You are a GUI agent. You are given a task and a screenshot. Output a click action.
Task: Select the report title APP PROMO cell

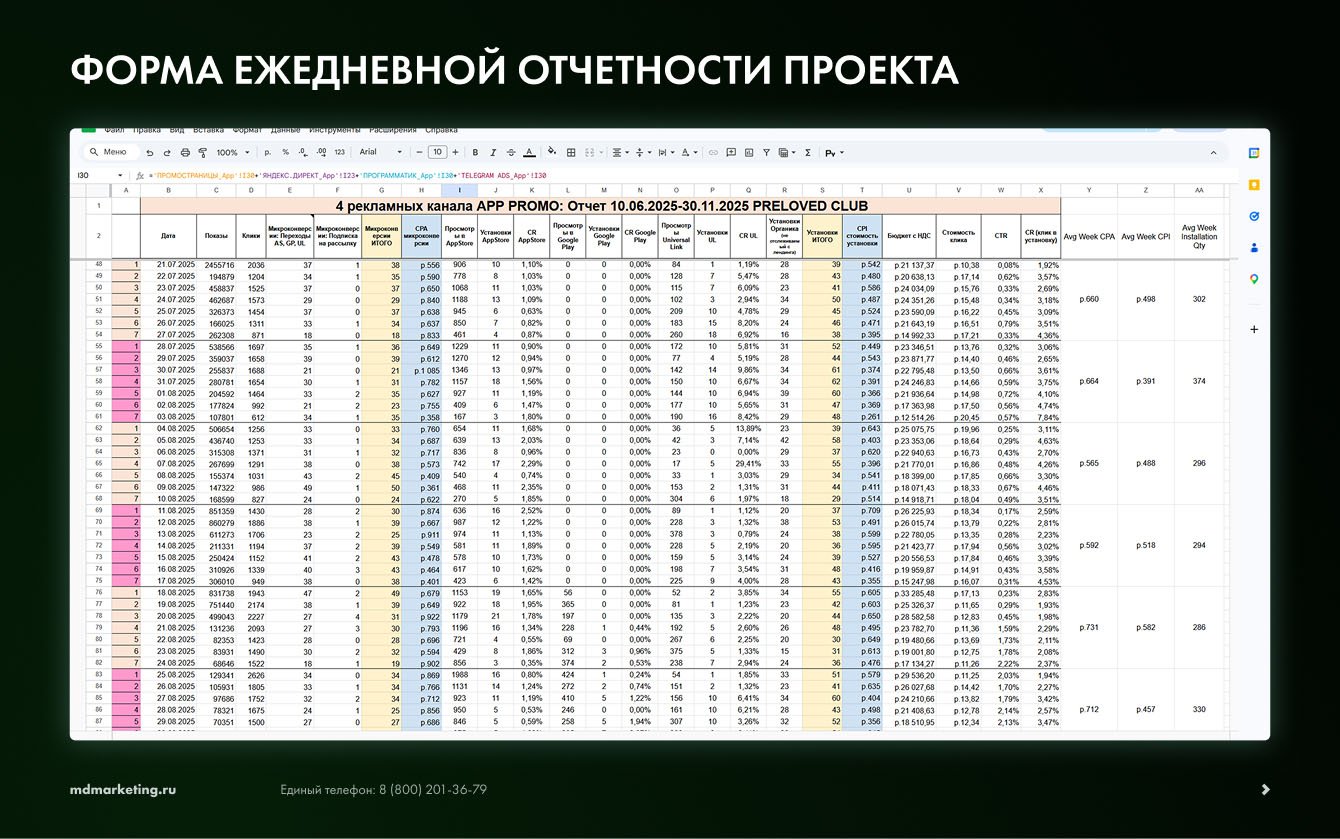(601, 205)
